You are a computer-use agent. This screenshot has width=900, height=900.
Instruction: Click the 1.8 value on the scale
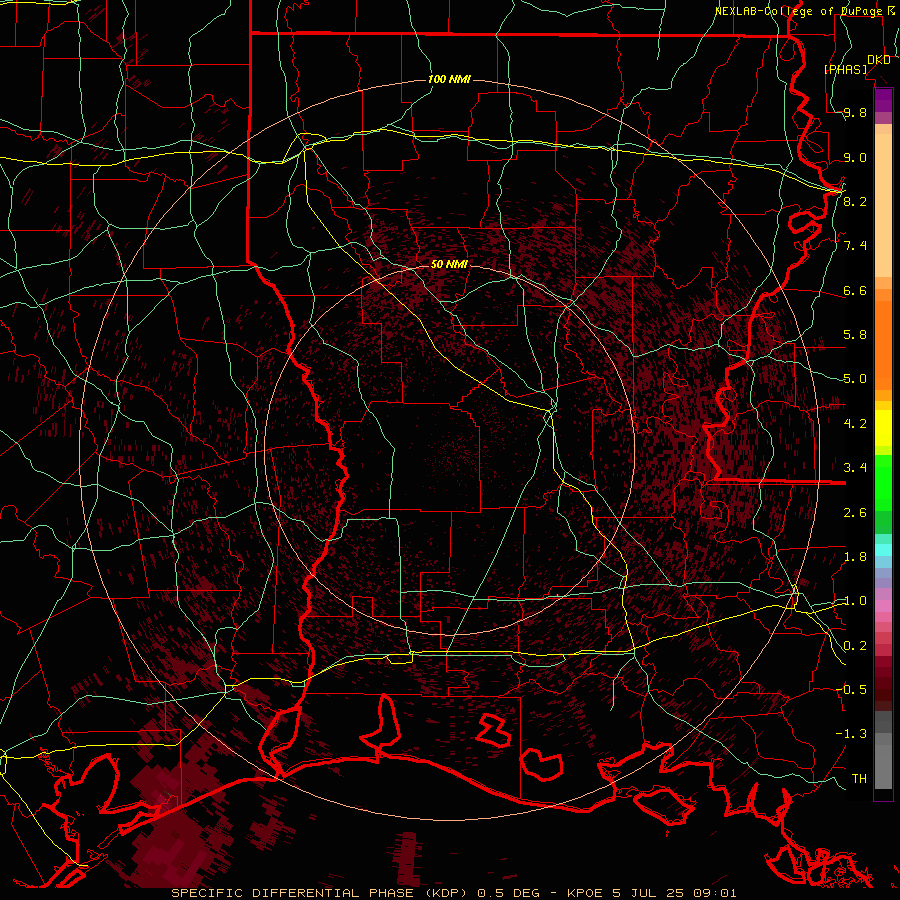[x=855, y=557]
